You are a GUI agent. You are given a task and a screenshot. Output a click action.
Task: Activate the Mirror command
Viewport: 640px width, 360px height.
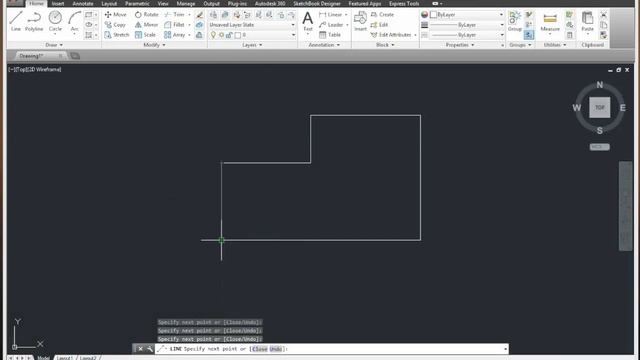(x=146, y=24)
